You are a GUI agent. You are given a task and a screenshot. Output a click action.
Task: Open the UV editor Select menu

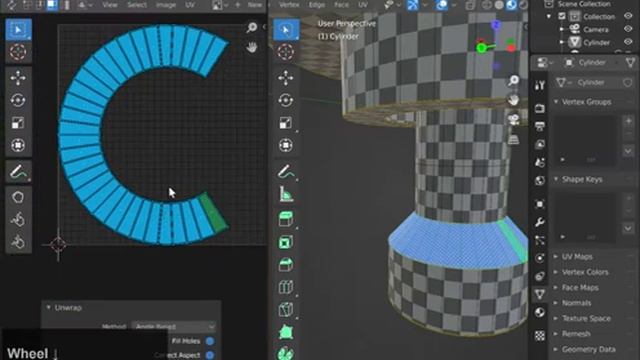click(x=137, y=5)
